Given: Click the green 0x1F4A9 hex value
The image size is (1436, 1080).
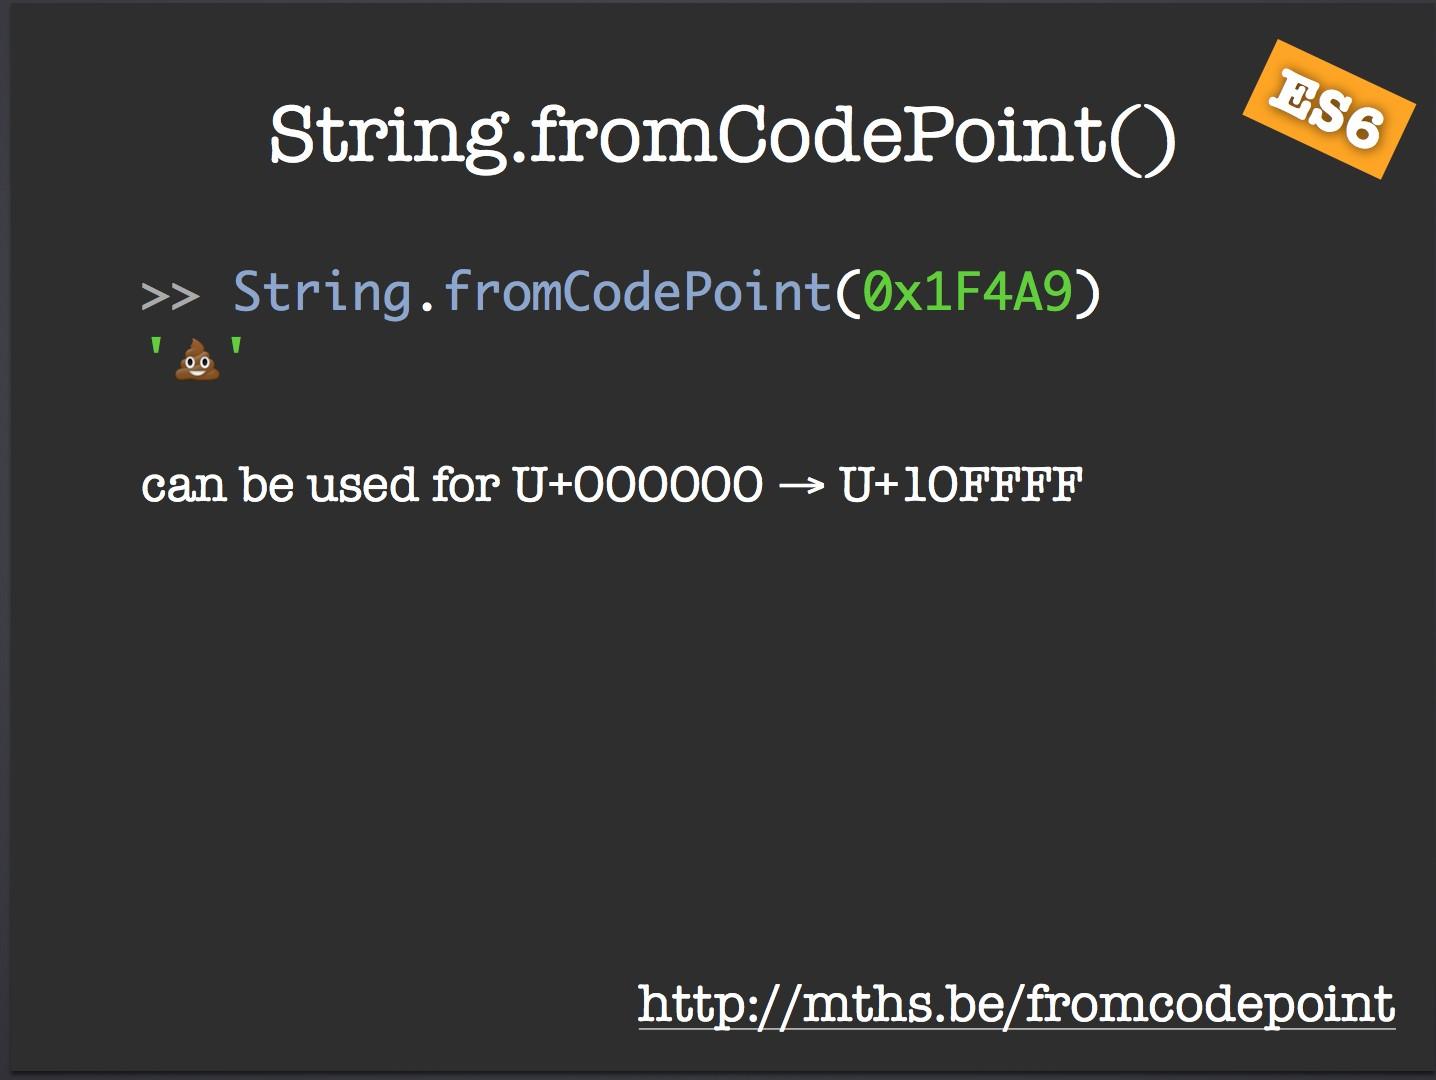Looking at the screenshot, I should pos(967,292).
